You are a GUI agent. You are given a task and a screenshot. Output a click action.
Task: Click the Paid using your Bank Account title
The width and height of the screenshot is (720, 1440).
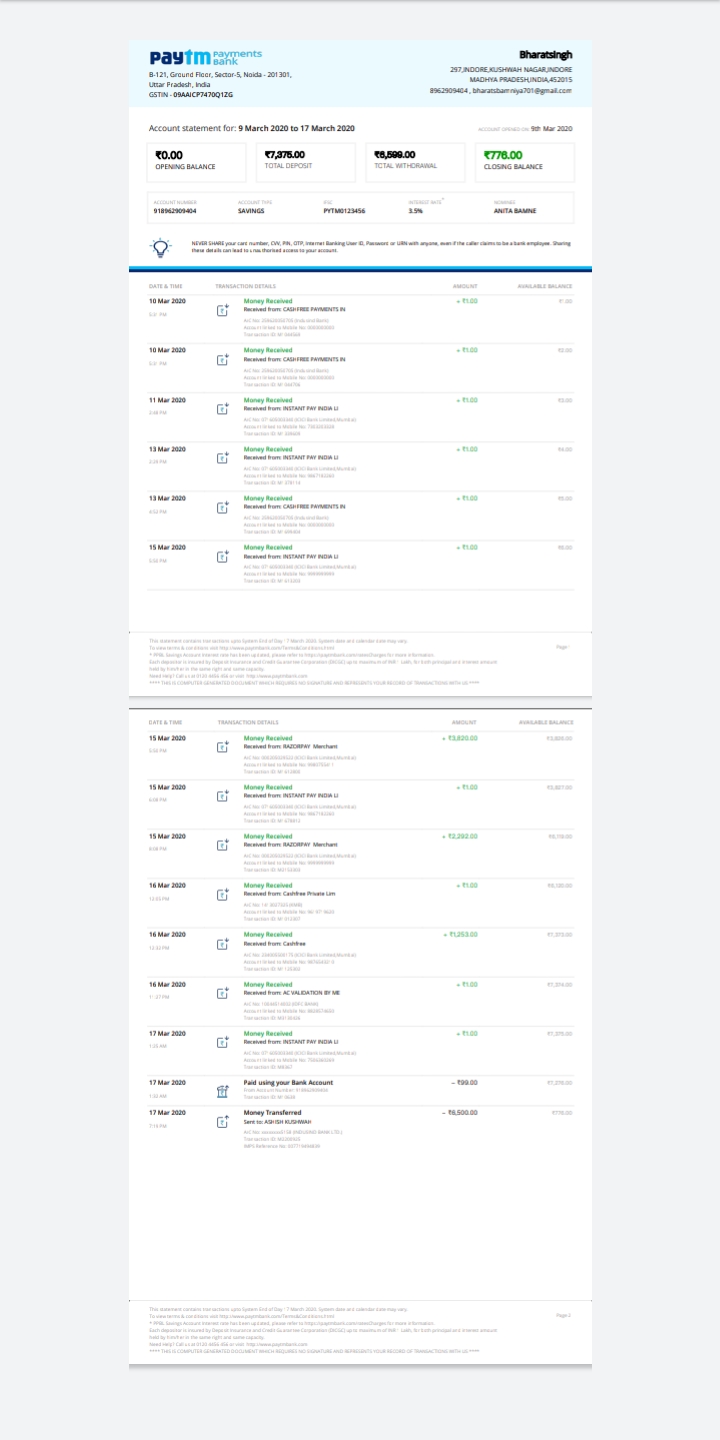289,1082
